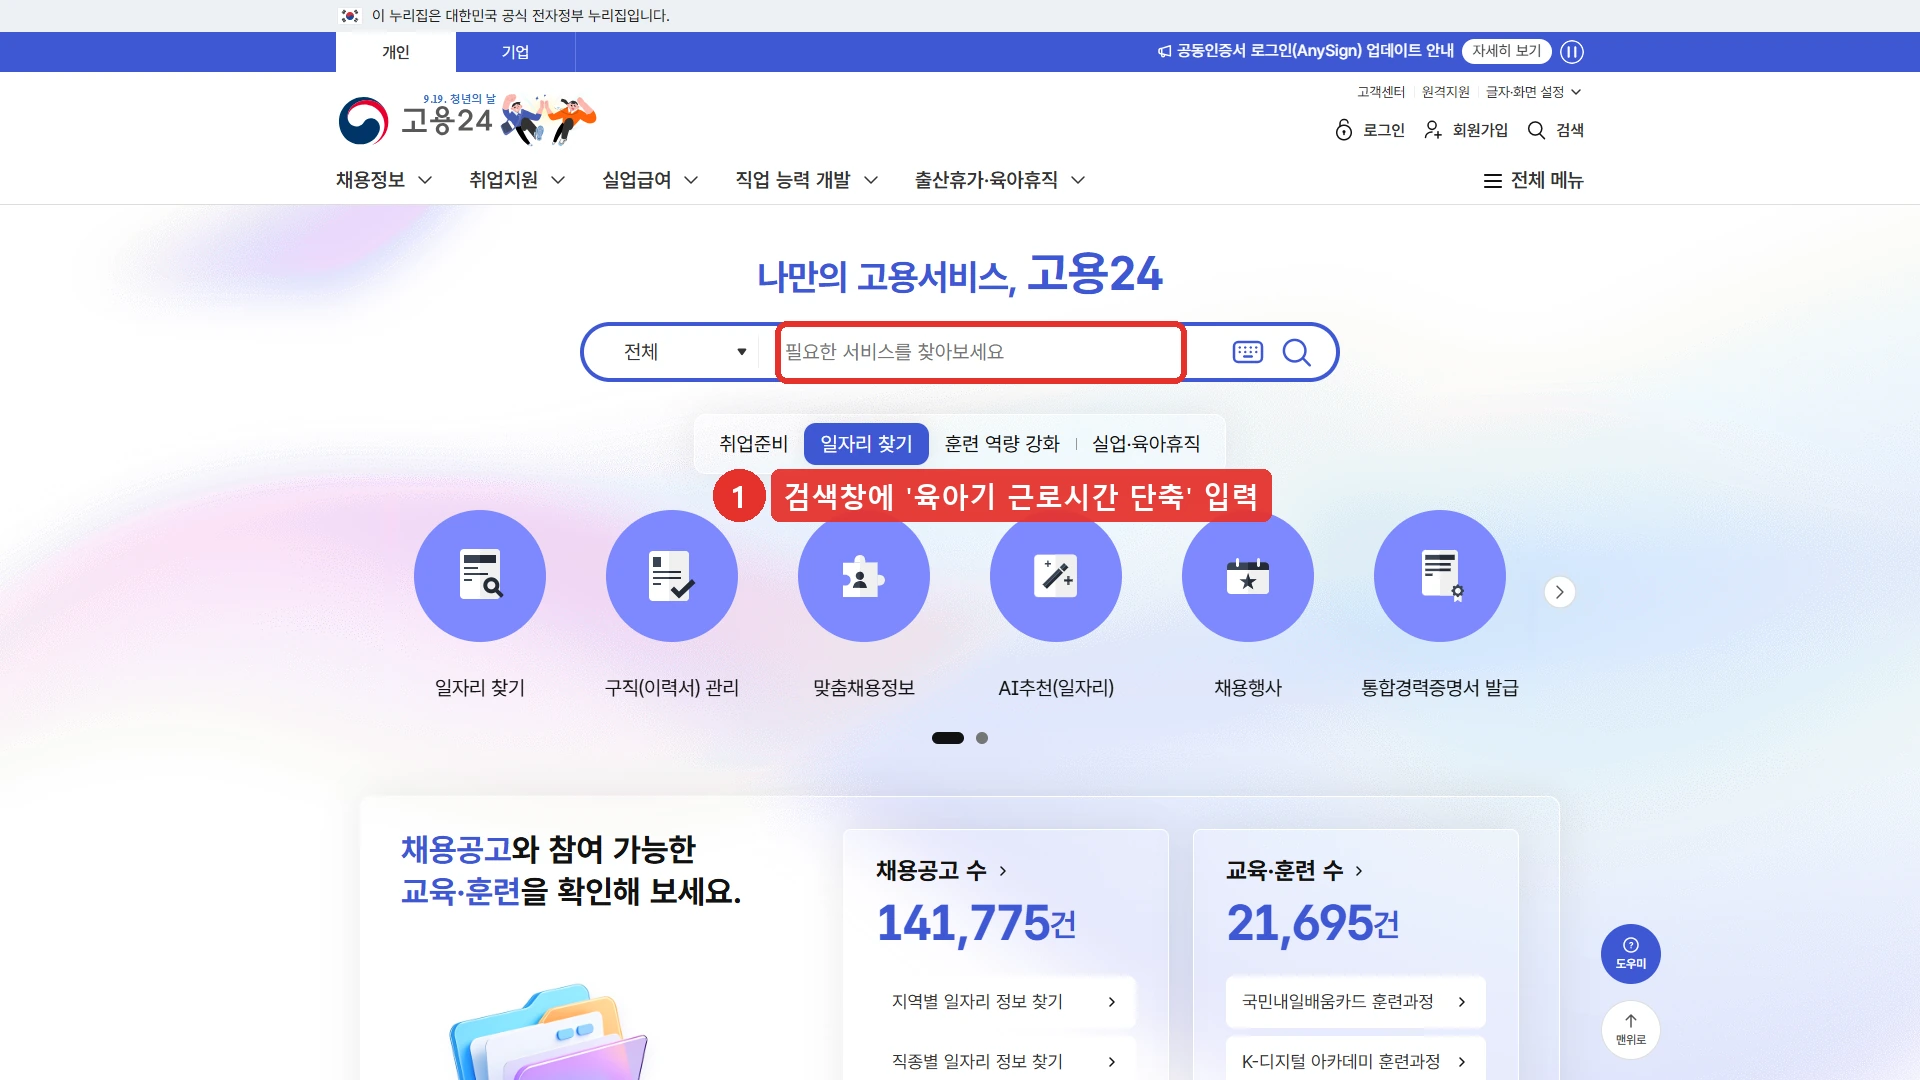Focus the 필요한 서비스를 찾아보세요 search field
The height and width of the screenshot is (1080, 1920).
pos(980,352)
